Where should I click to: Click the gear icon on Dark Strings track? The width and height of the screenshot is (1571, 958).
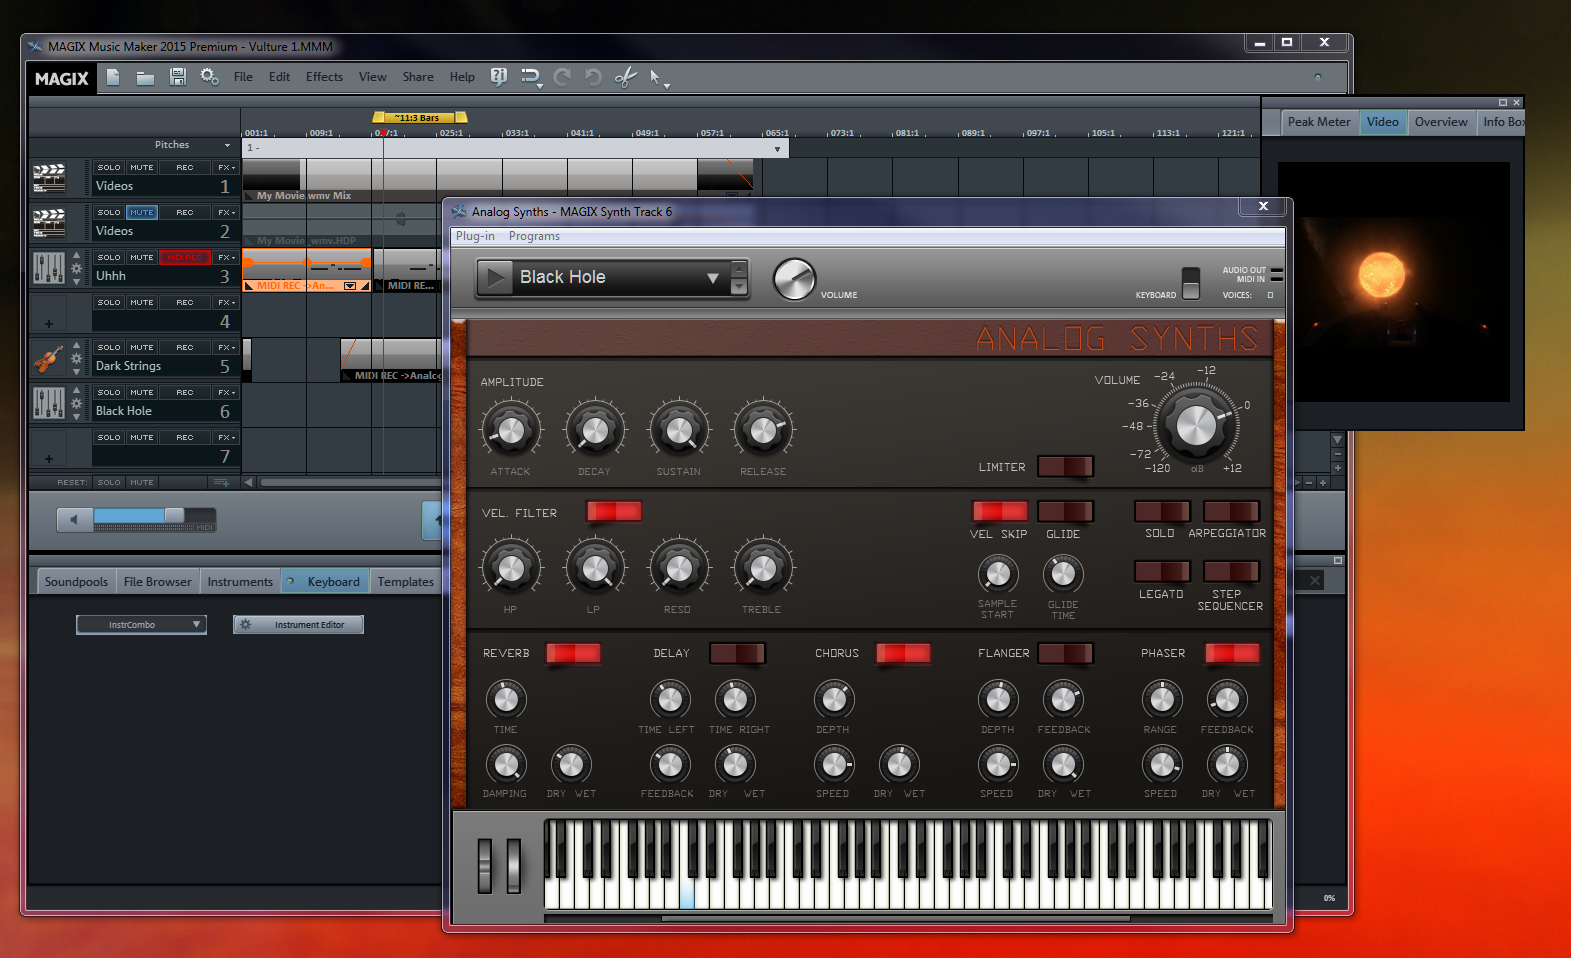click(x=77, y=359)
